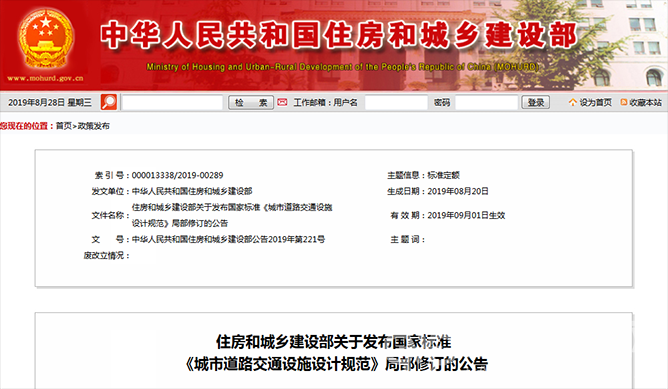Open the 收藏本站 link
Image resolution: width=668 pixels, height=389 pixels.
click(x=645, y=102)
